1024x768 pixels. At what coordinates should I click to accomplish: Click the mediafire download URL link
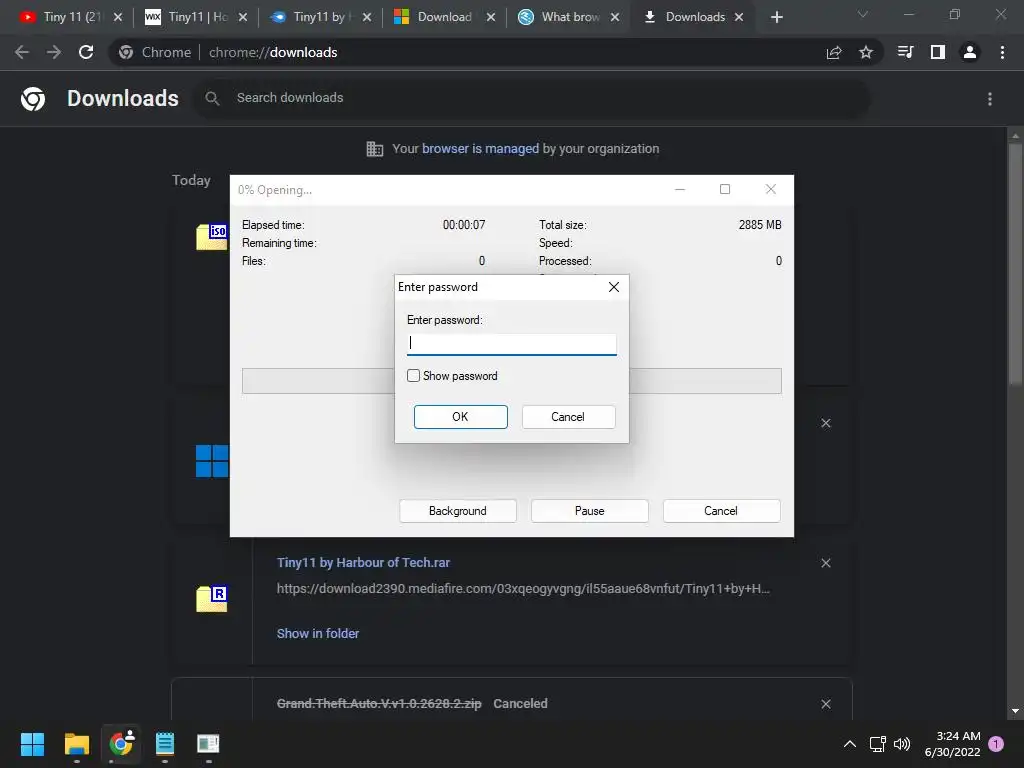coord(523,588)
